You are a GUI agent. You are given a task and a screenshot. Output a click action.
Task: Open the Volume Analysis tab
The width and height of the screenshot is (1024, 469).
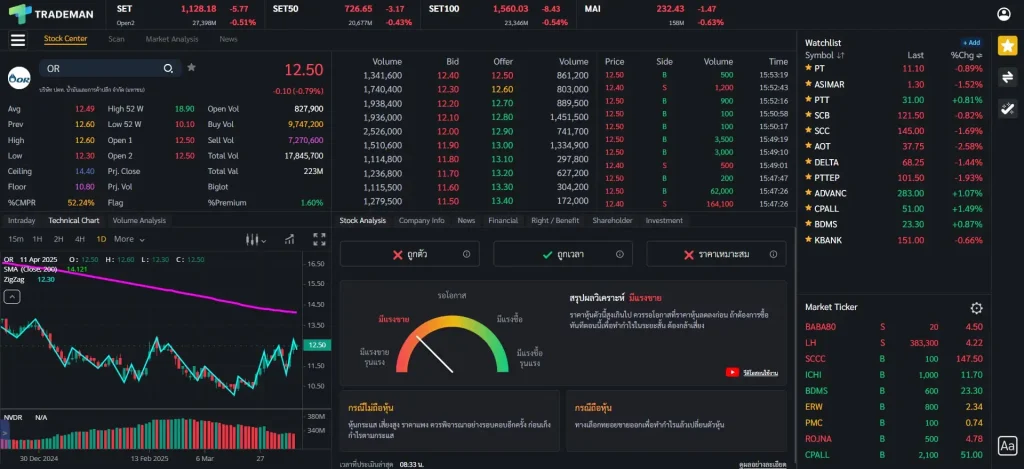(x=139, y=221)
